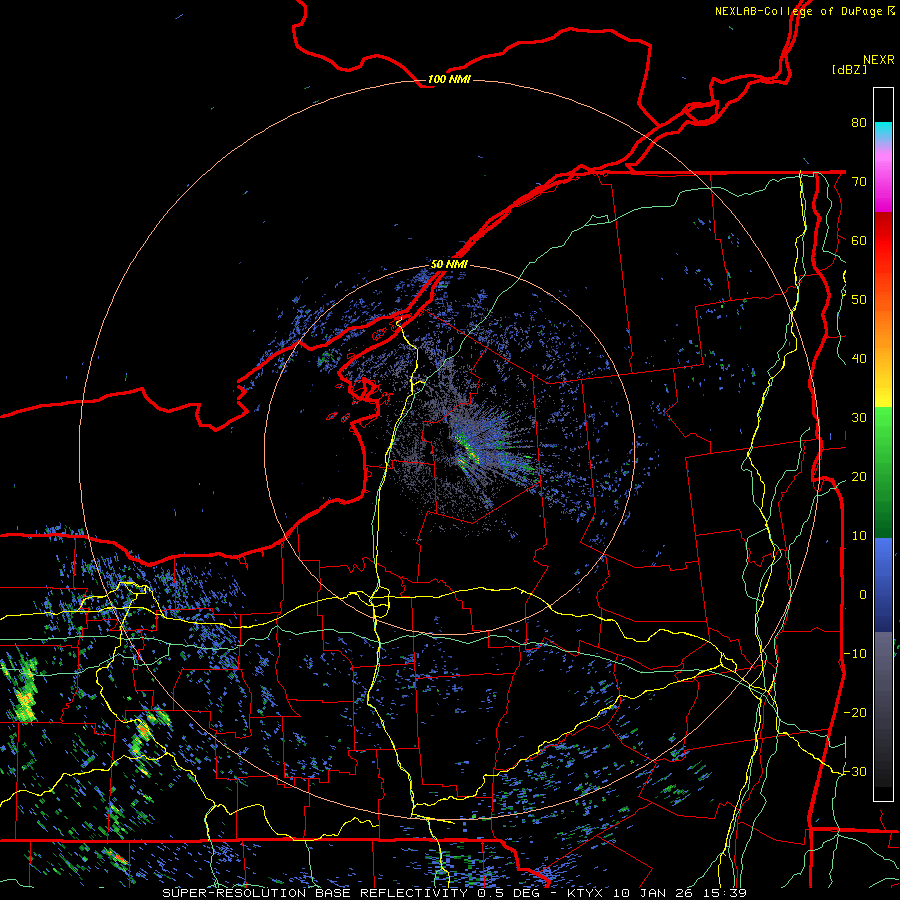Click the bright green segment of the color bar

pos(883,430)
